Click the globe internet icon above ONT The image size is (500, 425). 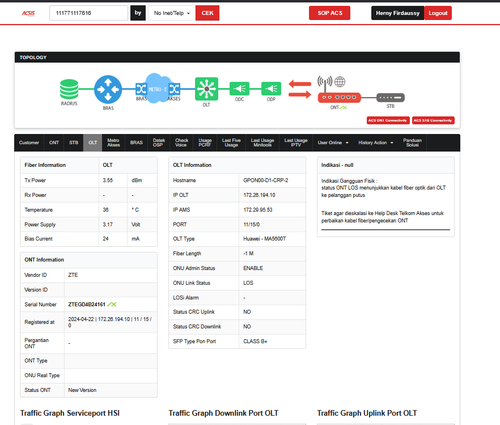click(x=340, y=81)
